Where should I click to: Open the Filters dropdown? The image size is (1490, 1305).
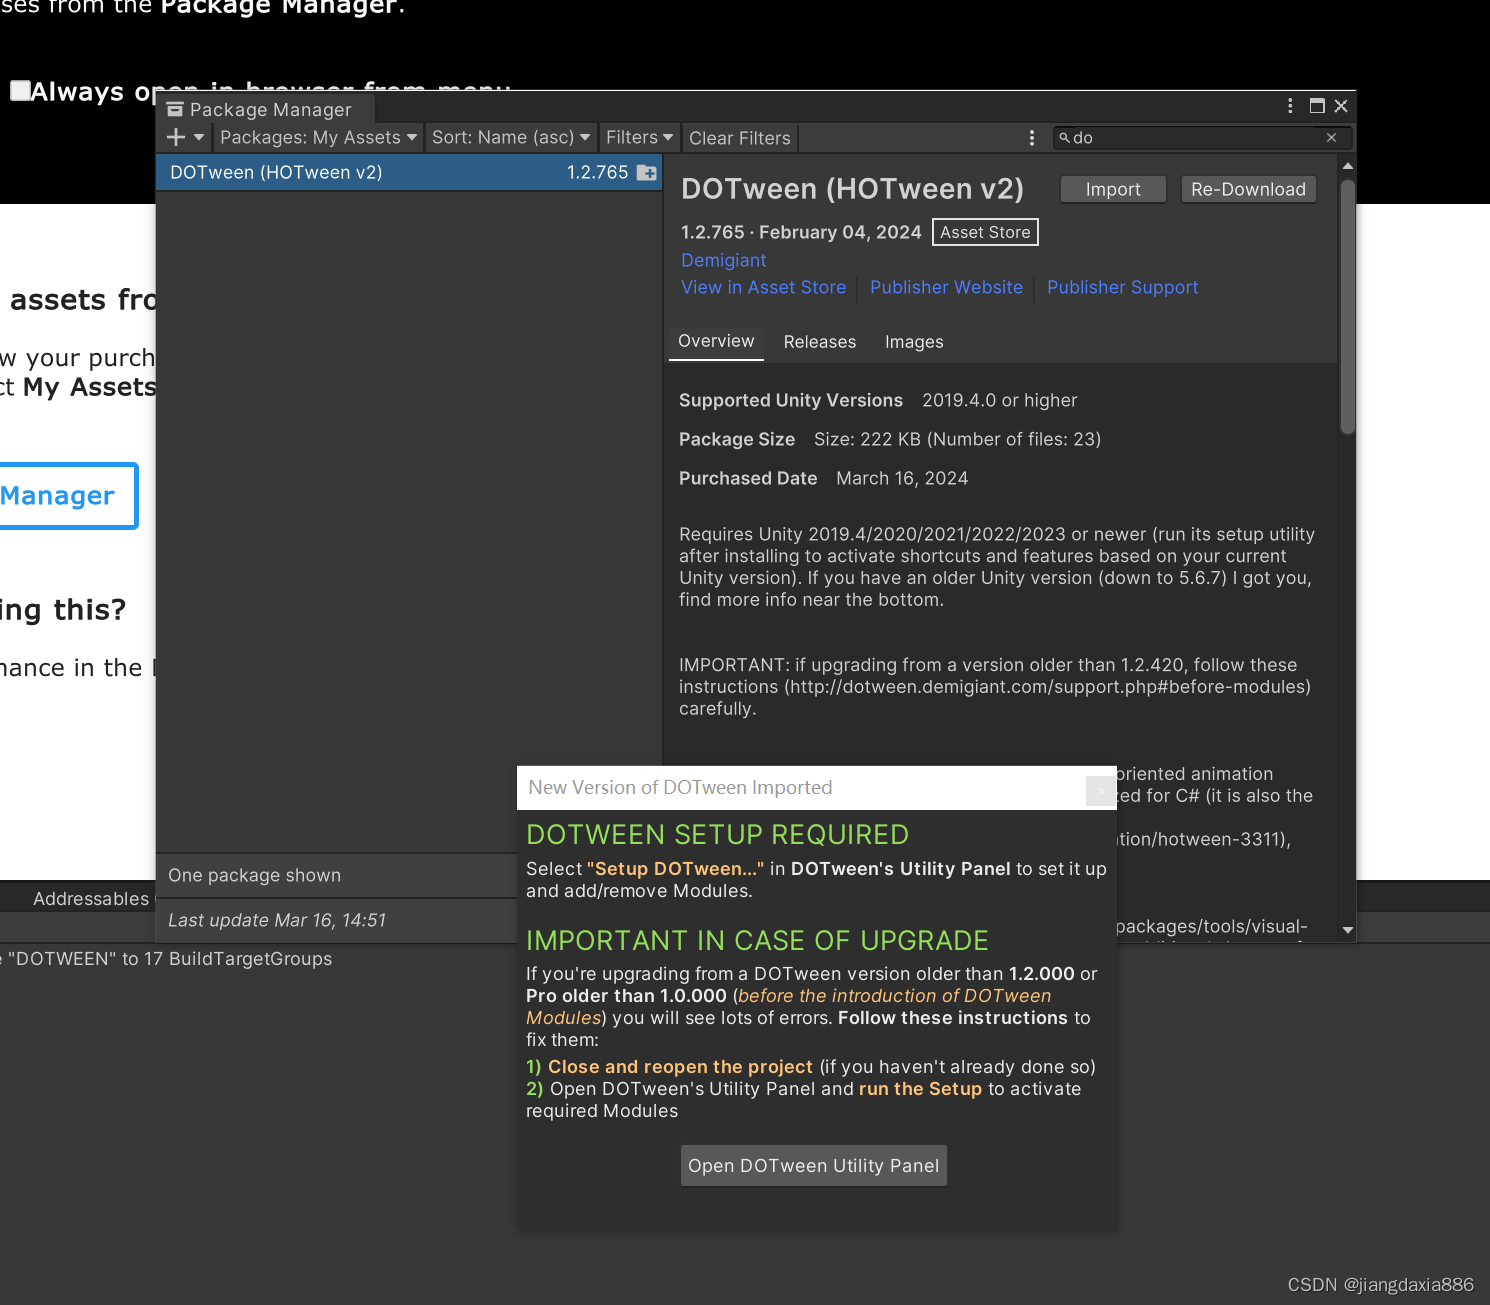click(x=639, y=137)
